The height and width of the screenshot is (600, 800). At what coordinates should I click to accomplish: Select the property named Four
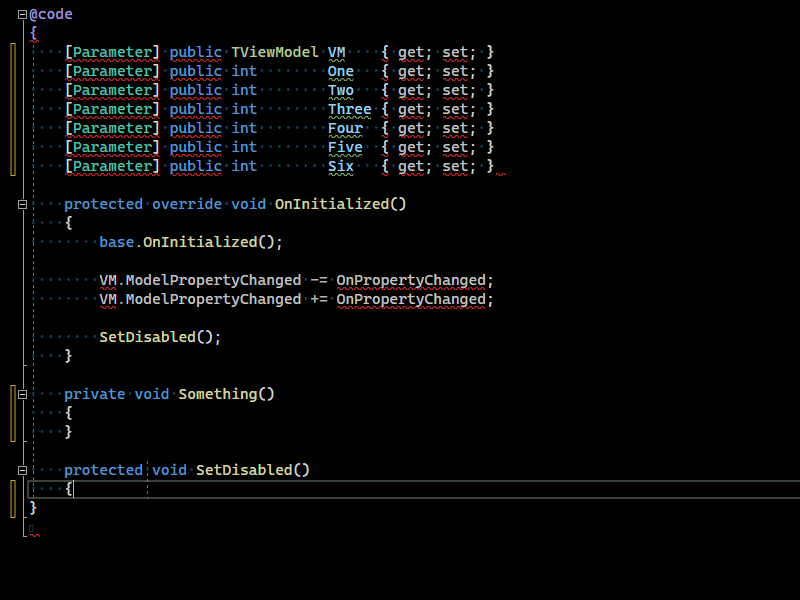click(x=345, y=128)
